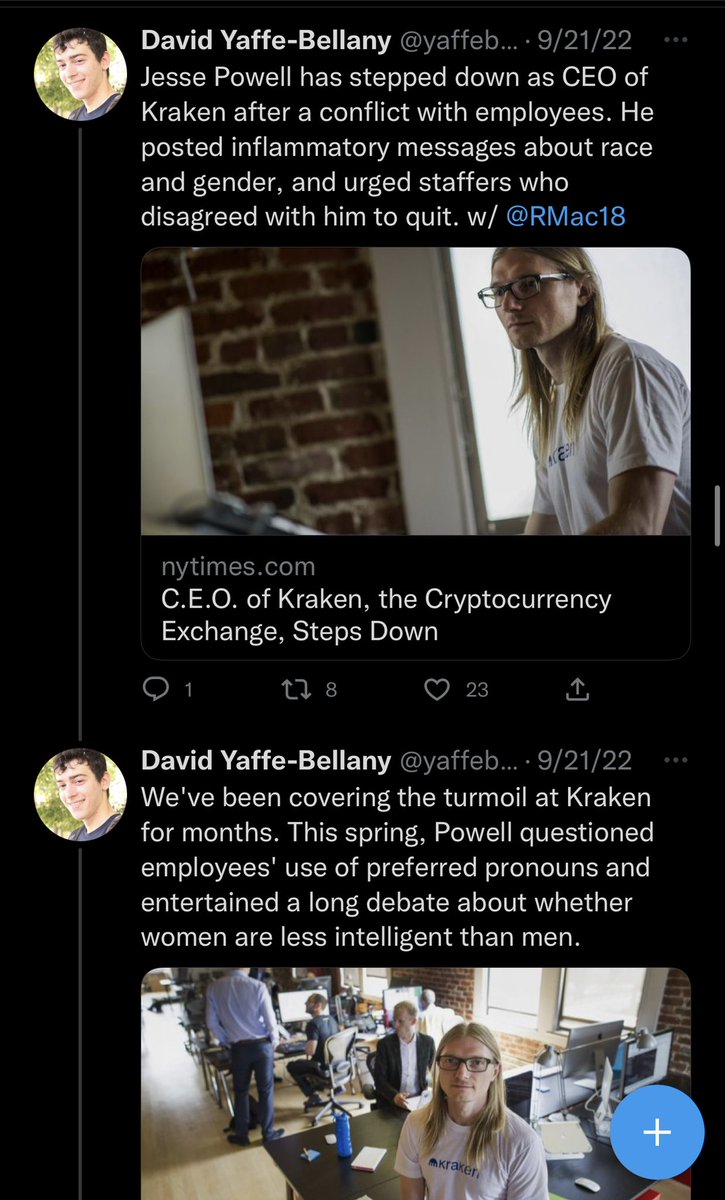Tap first tweet's profile avatar
Image resolution: width=725 pixels, height=1200 pixels.
(80, 74)
